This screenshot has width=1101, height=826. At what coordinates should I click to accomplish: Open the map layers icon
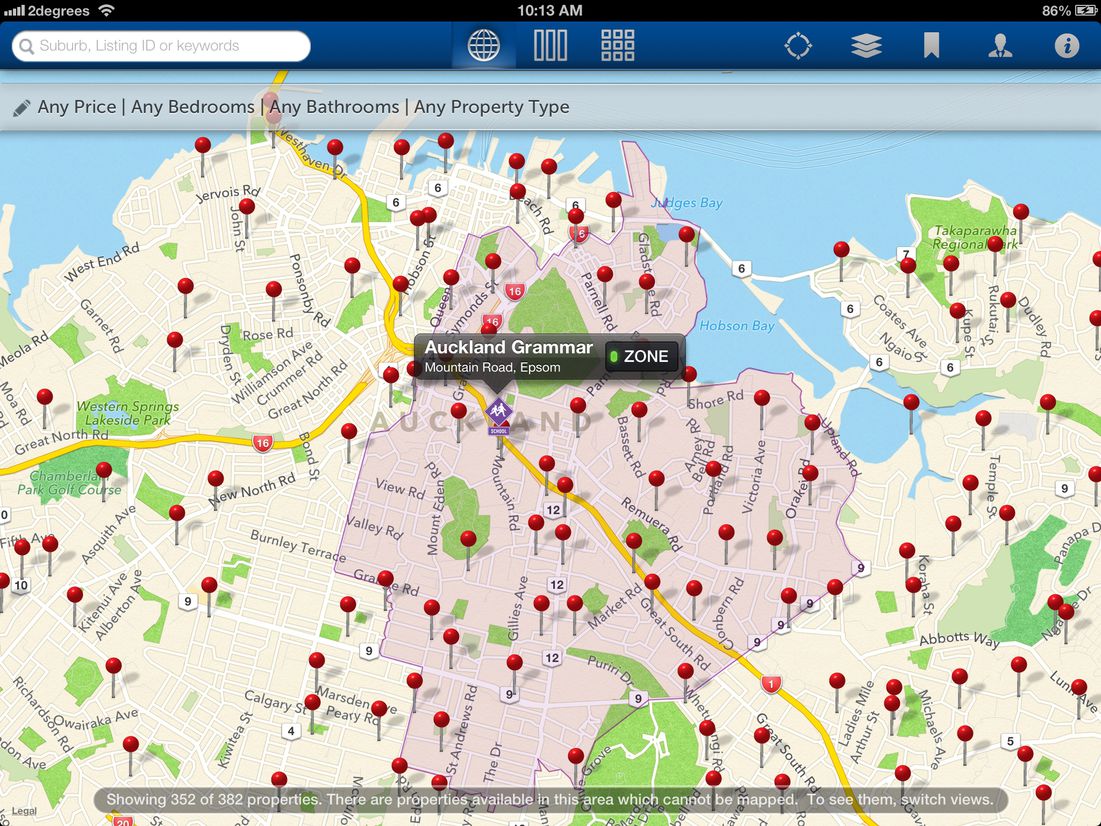click(x=865, y=46)
